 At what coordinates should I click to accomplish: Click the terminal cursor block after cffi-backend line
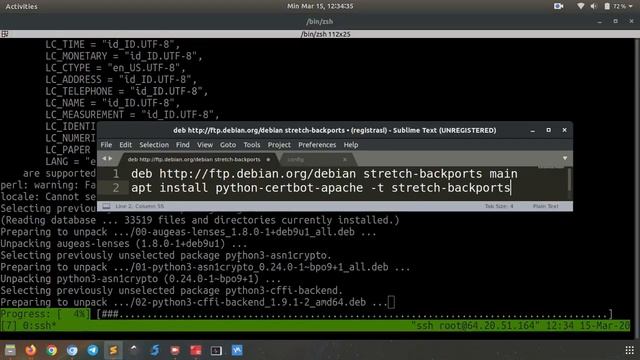(391, 302)
